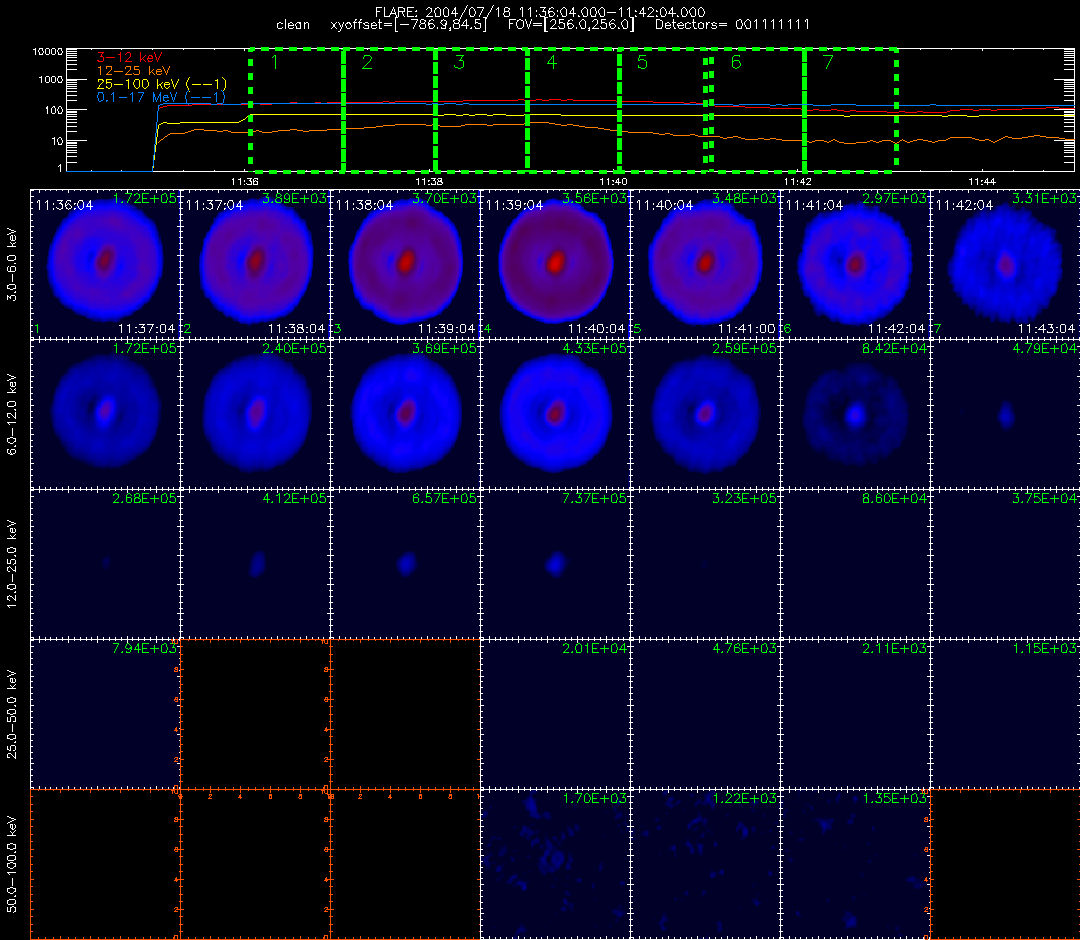This screenshot has height=940, width=1080.
Task: Open the 3.0-6.0 keV image with peak 3.31E+03
Action: pos(1006,264)
